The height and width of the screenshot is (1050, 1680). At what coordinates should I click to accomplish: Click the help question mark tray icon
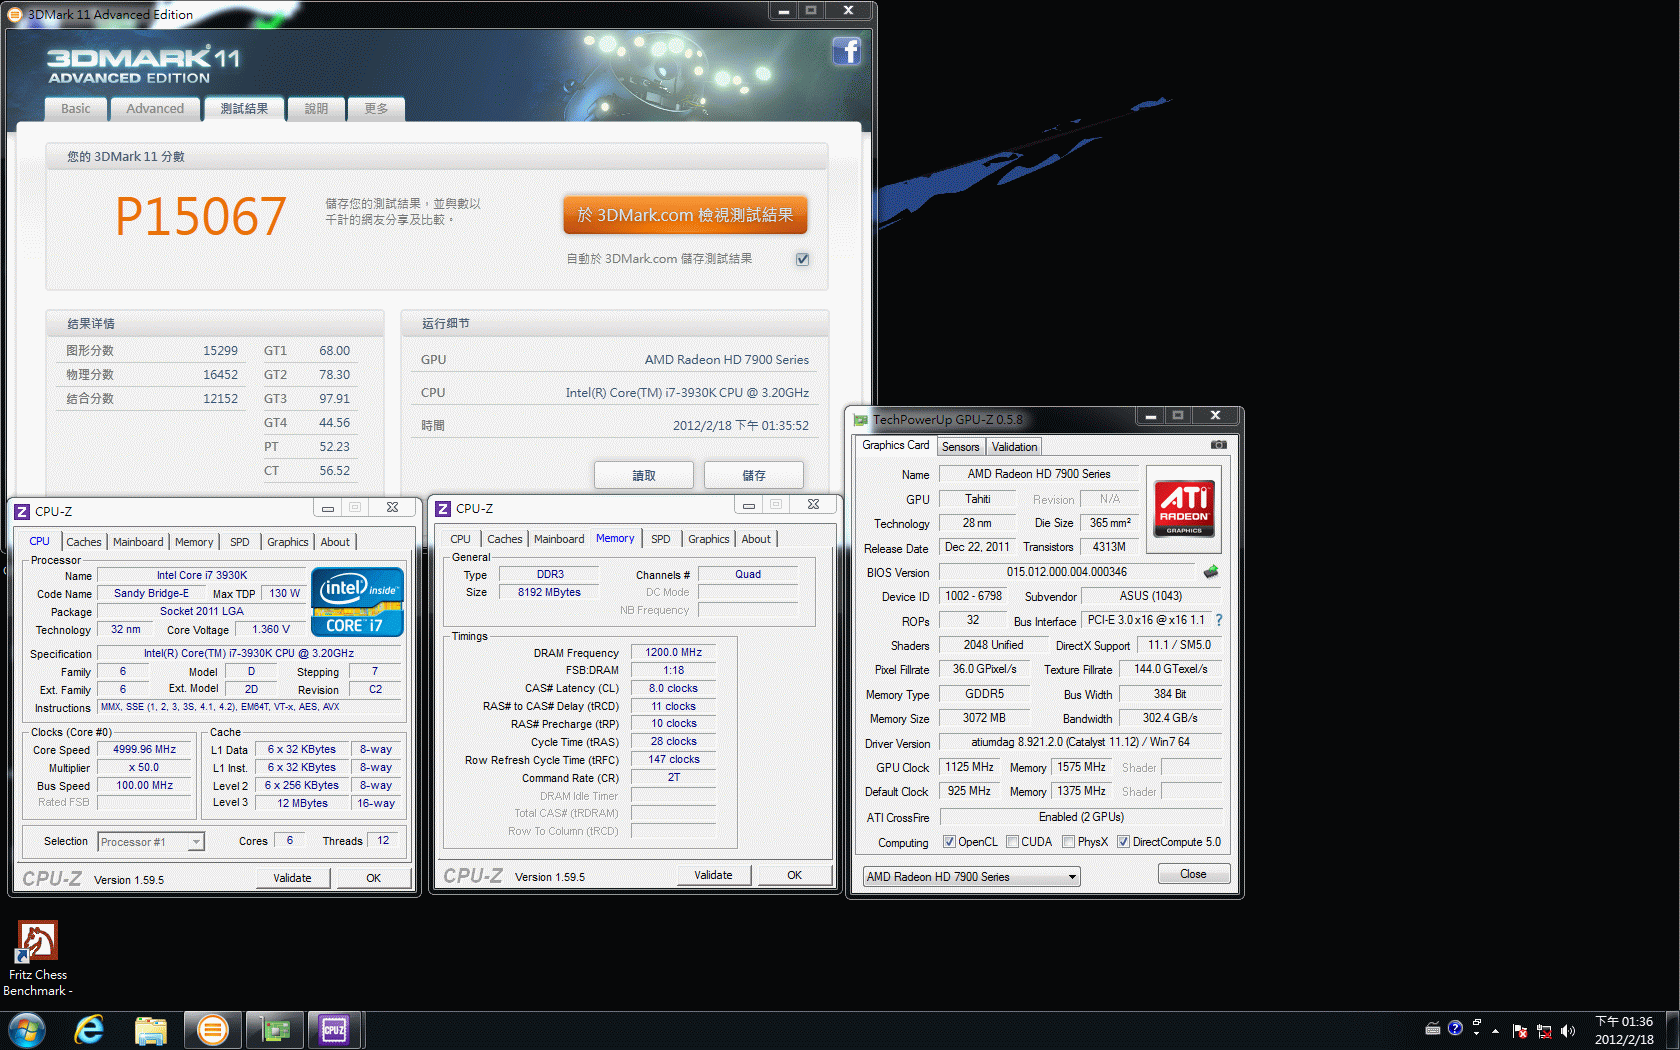tap(1455, 1028)
